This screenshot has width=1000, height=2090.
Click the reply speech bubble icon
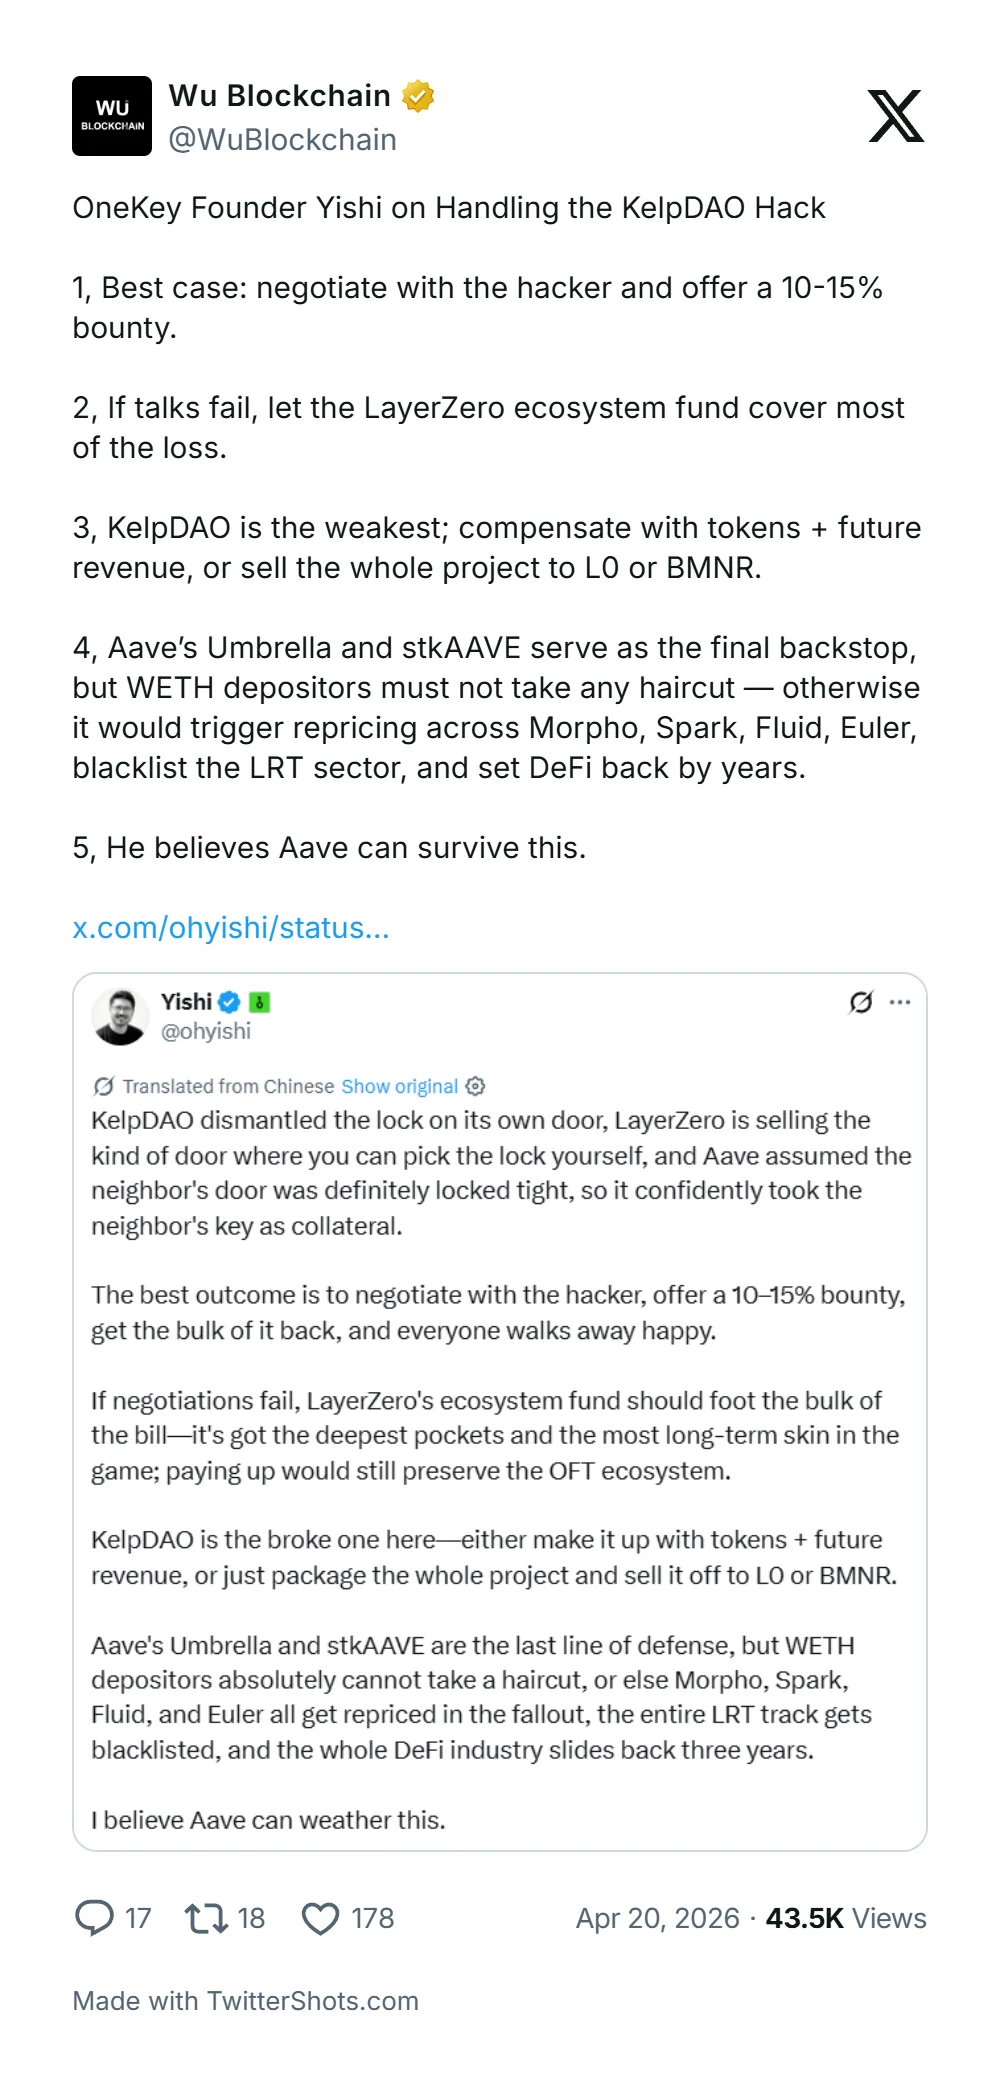pos(96,1918)
